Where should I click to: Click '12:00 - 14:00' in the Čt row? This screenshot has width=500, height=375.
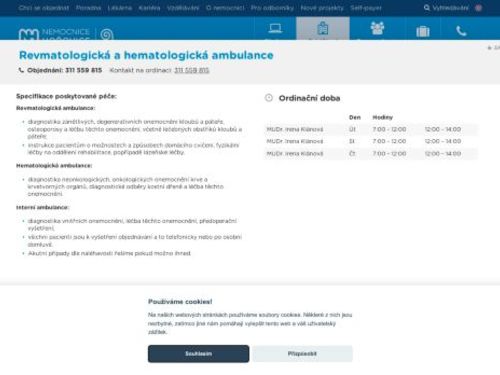click(x=443, y=154)
